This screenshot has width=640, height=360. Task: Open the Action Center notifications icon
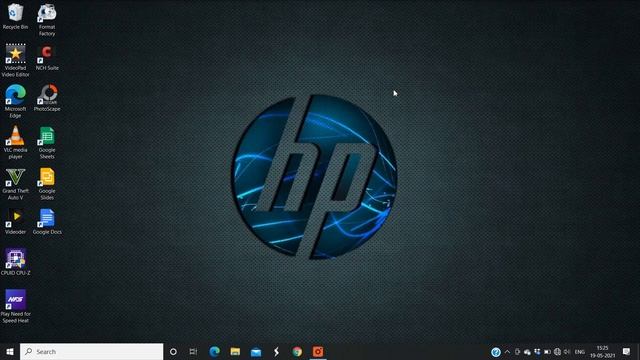(x=627, y=351)
